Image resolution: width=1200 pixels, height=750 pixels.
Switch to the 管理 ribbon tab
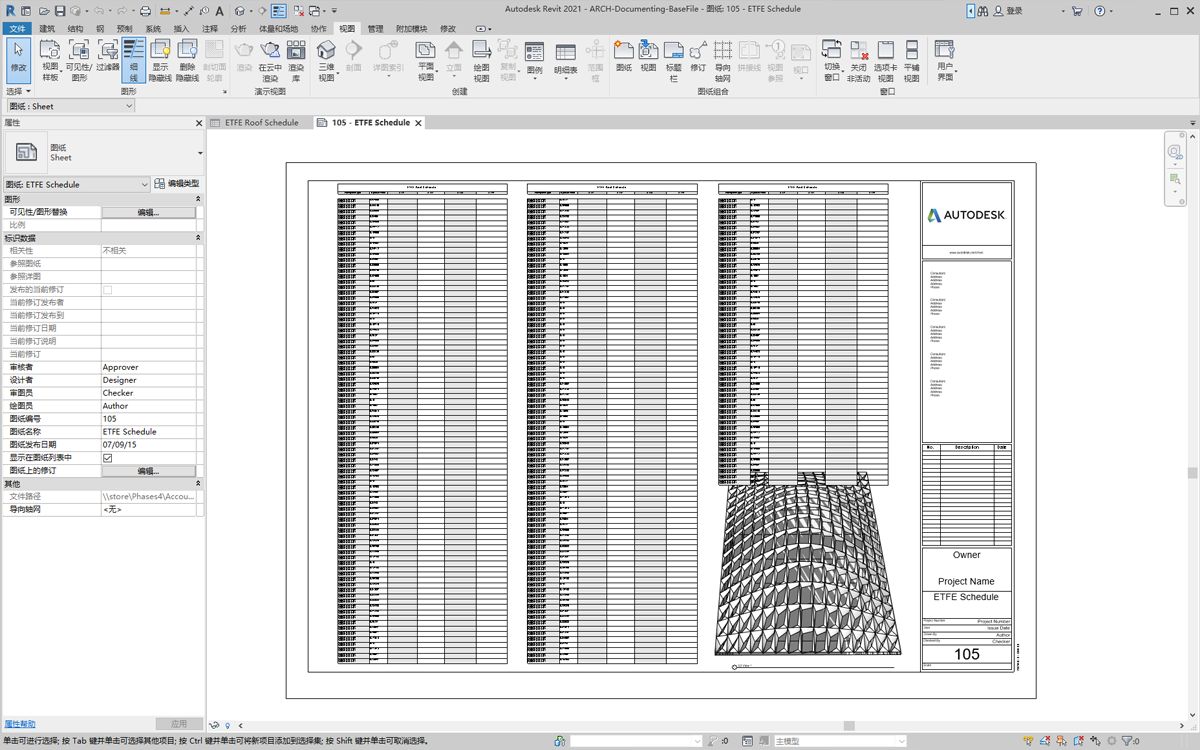(375, 29)
